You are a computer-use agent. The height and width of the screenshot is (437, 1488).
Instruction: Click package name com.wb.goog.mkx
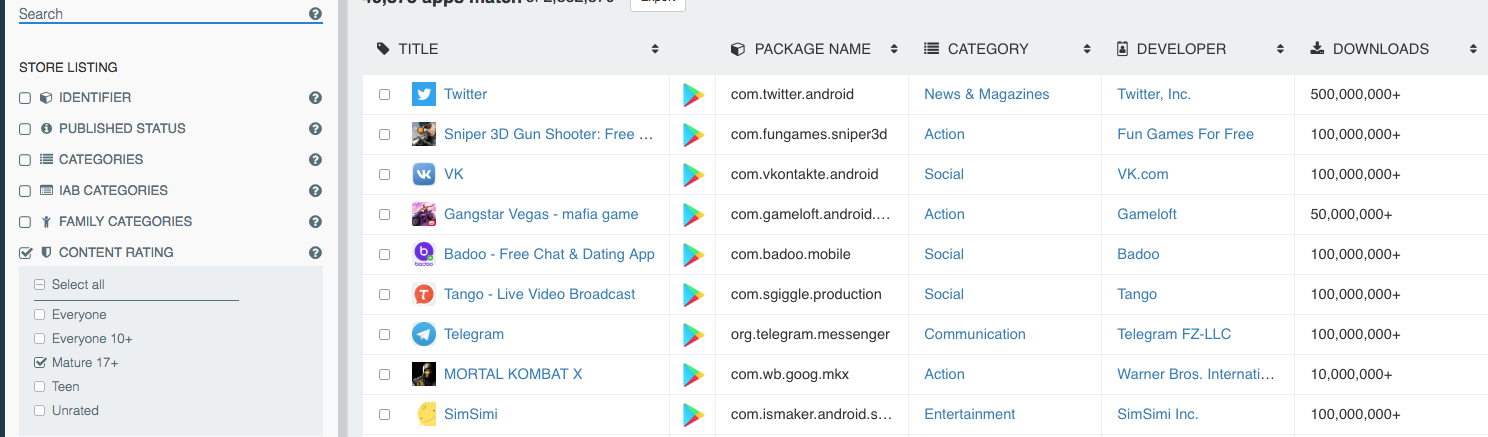point(791,374)
